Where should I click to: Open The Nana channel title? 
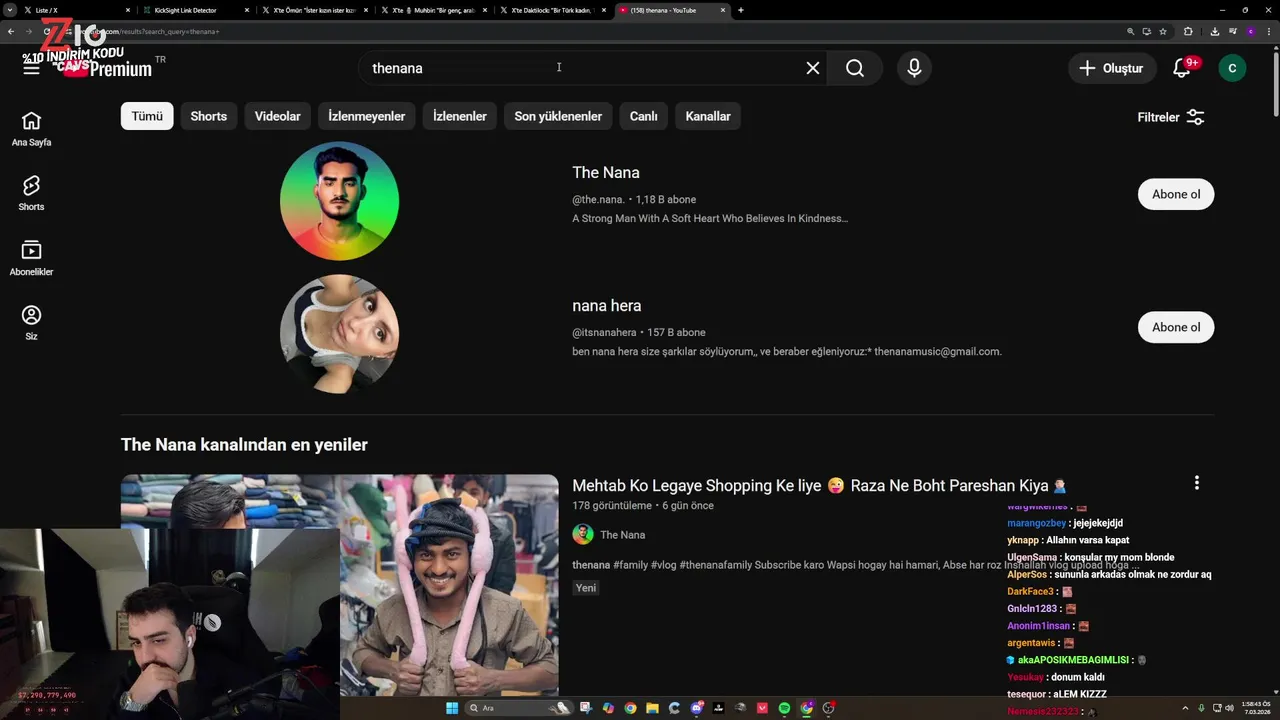[606, 173]
